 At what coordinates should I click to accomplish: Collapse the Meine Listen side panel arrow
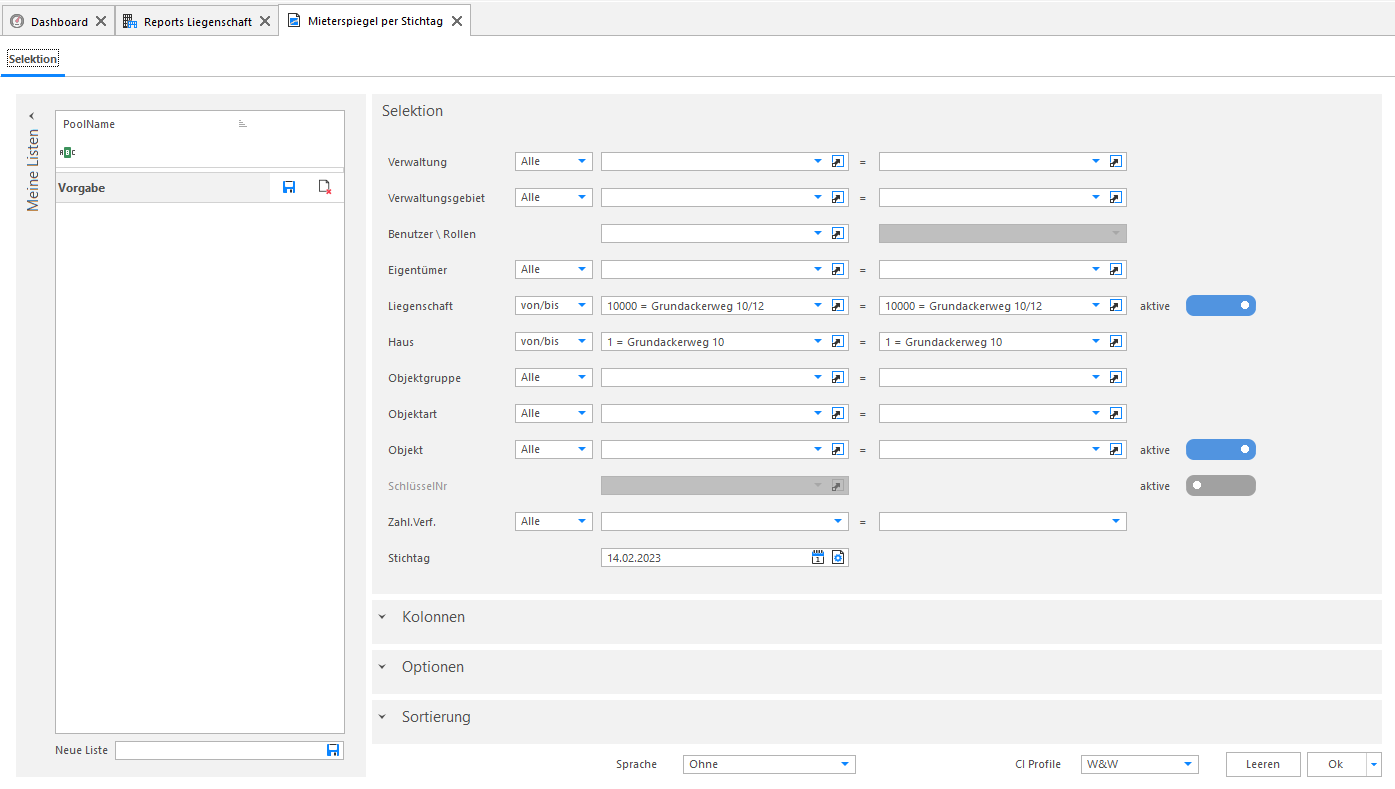tap(32, 116)
